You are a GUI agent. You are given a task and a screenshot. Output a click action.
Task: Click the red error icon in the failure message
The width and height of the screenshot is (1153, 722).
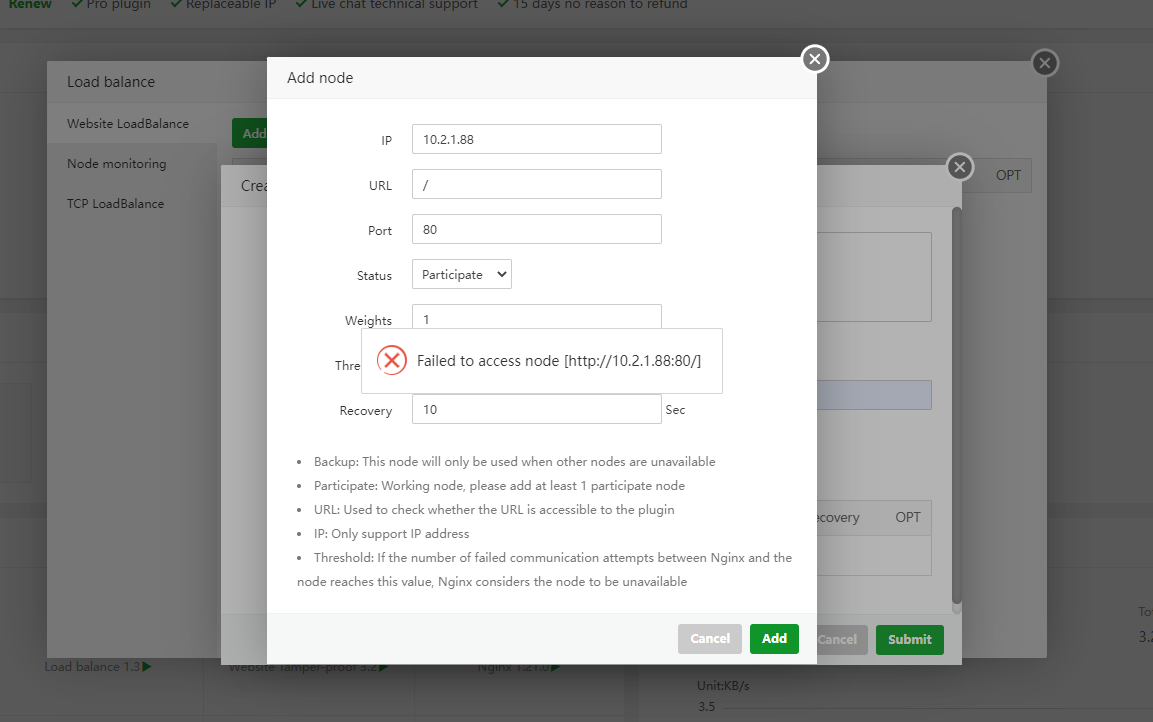point(391,360)
